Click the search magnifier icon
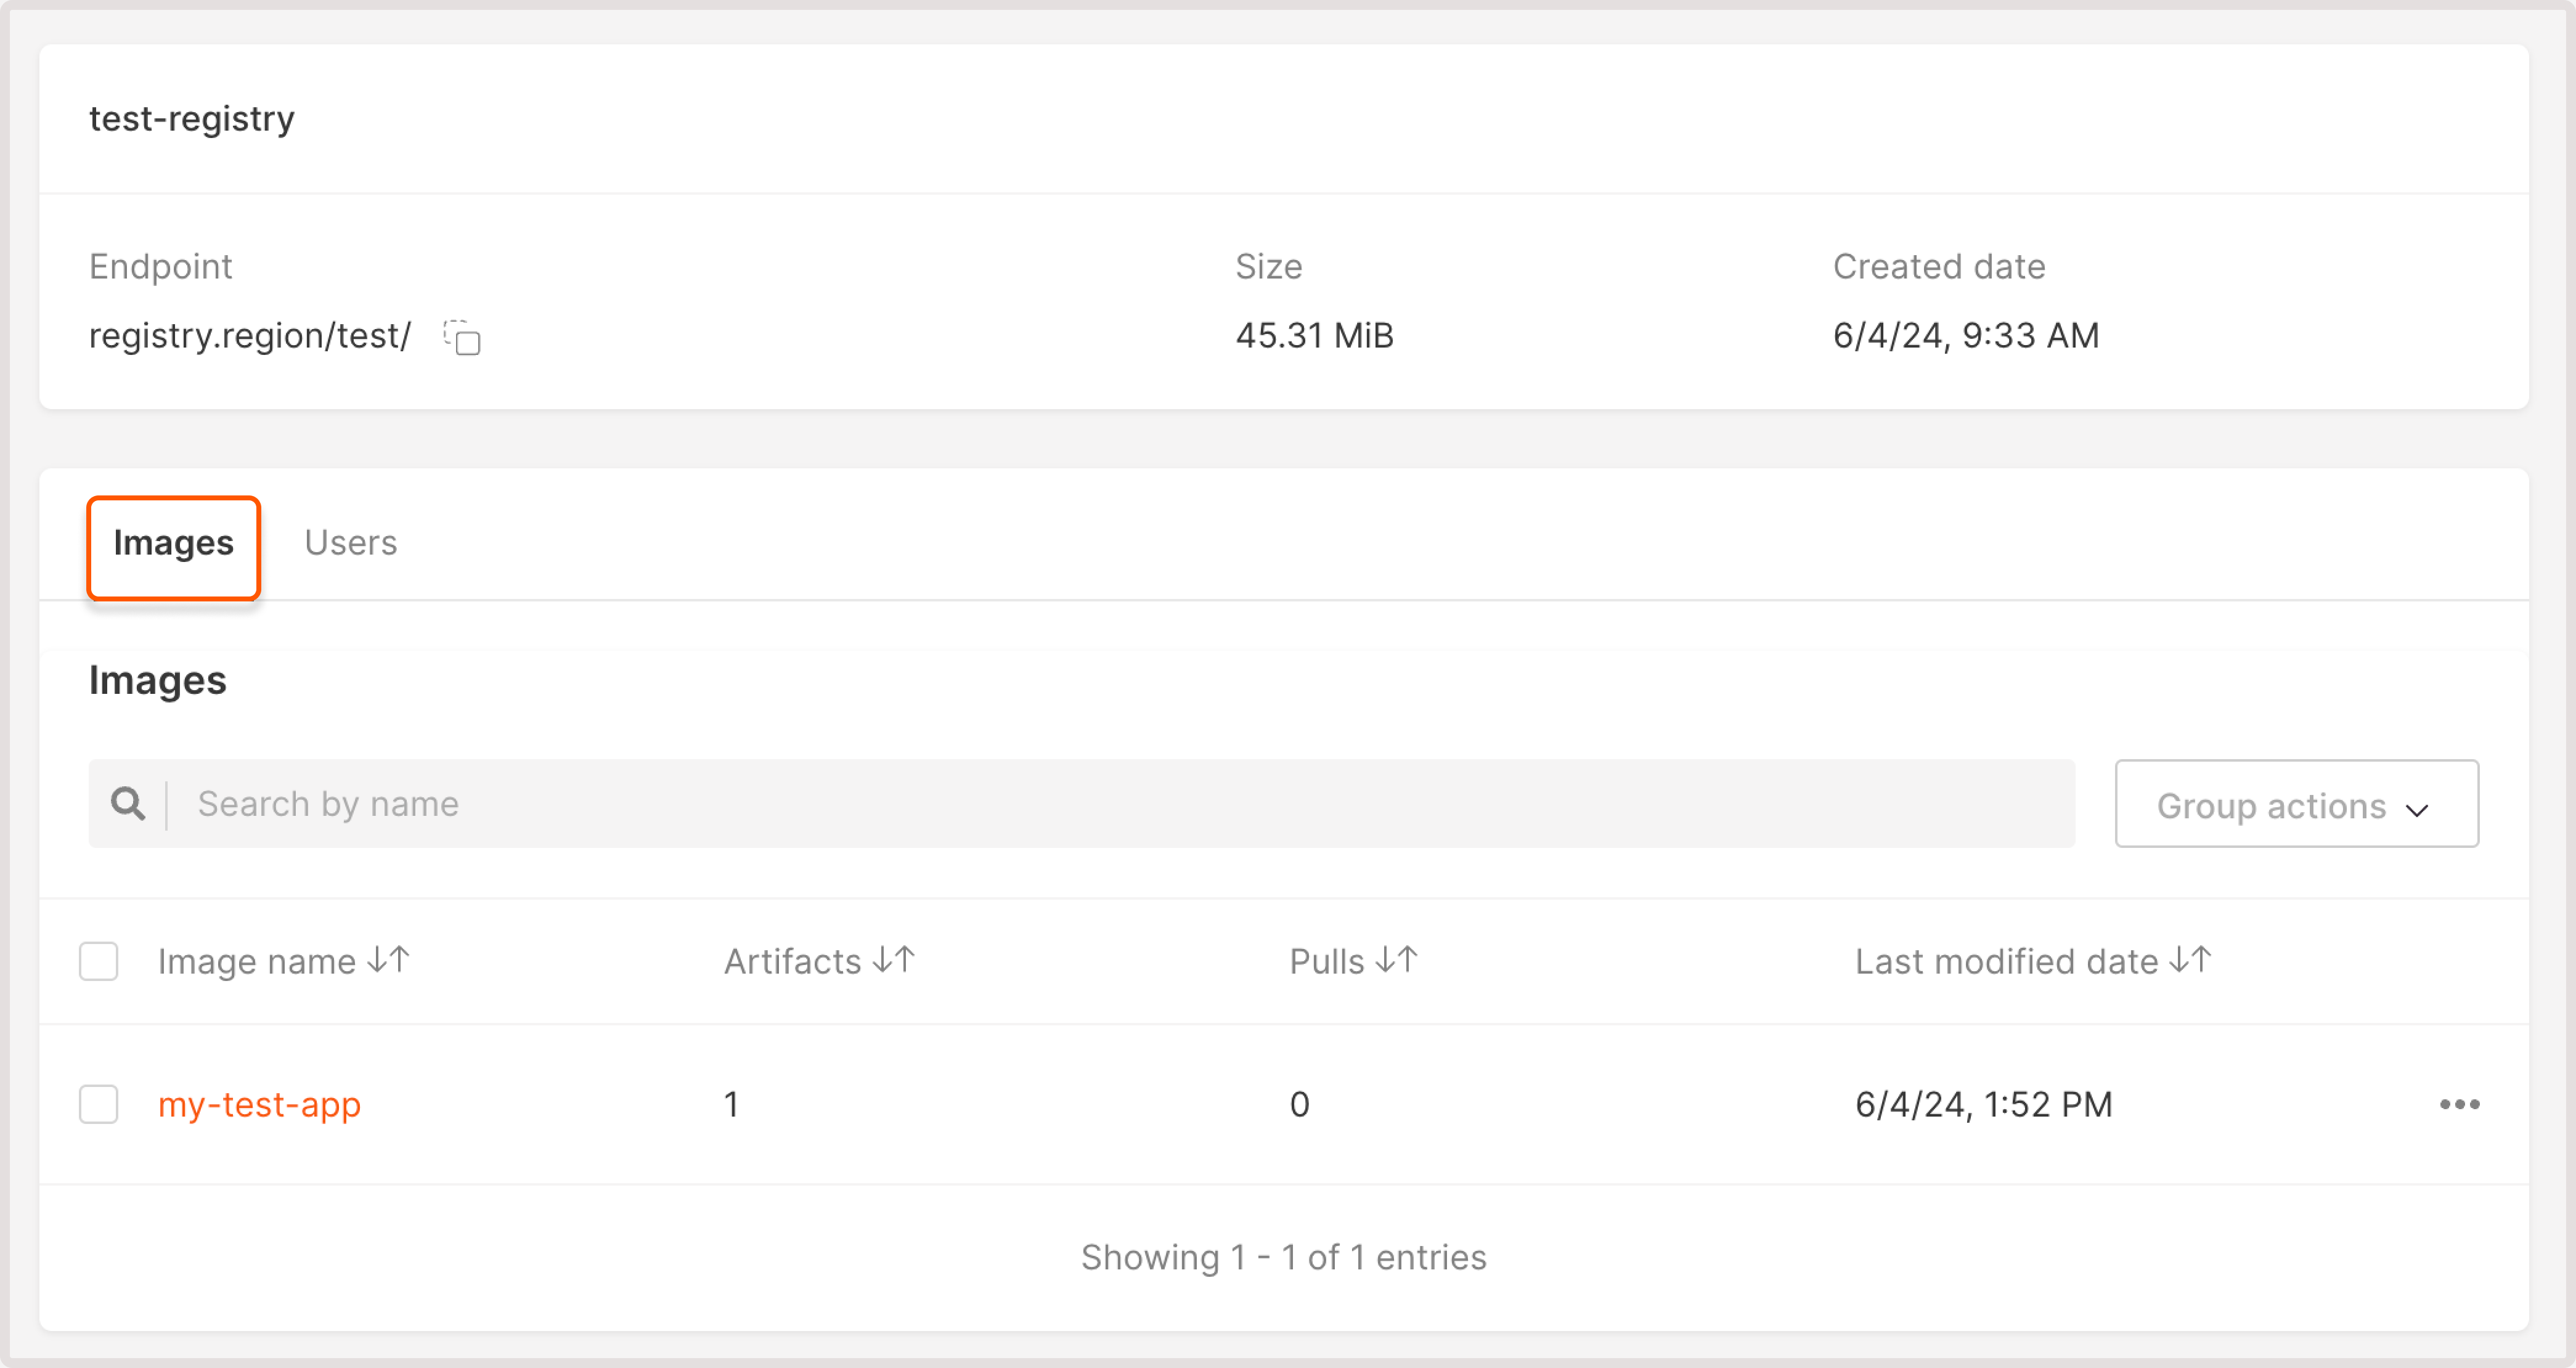The height and width of the screenshot is (1368, 2576). point(128,803)
